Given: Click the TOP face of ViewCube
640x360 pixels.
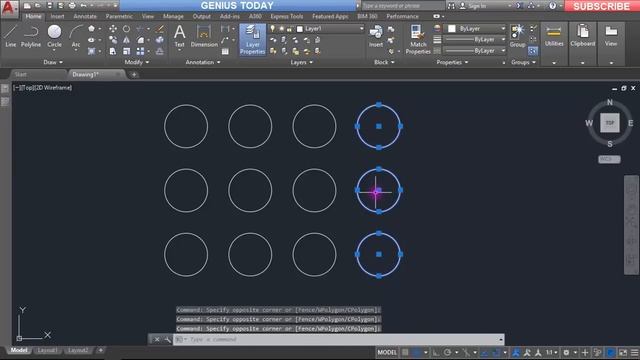Looking at the screenshot, I should pos(610,123).
